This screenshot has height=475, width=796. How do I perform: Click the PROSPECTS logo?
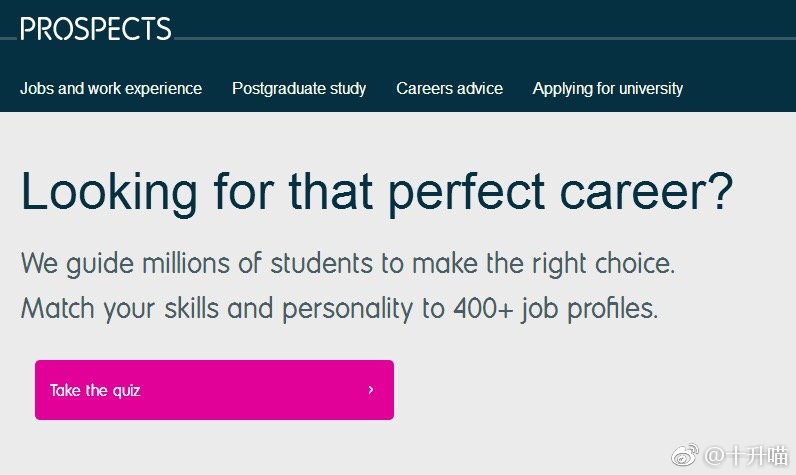pos(96,28)
